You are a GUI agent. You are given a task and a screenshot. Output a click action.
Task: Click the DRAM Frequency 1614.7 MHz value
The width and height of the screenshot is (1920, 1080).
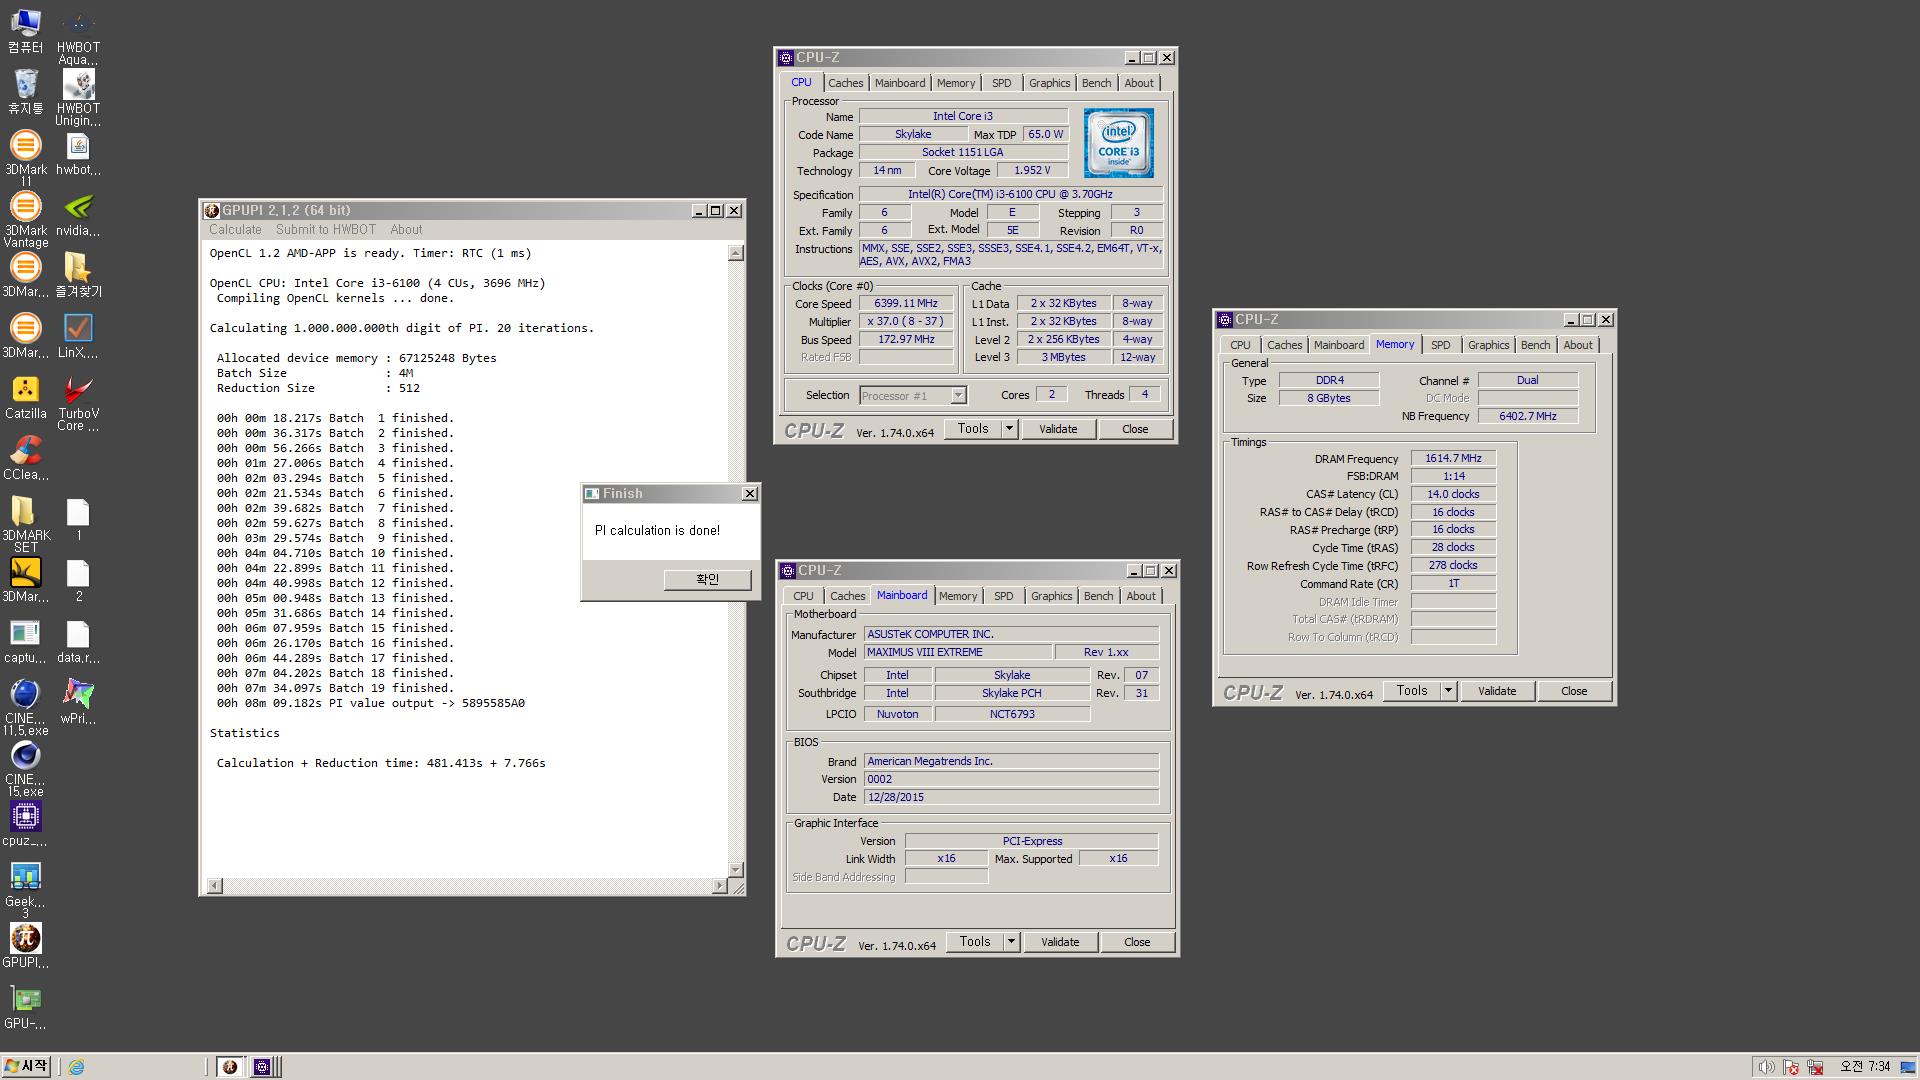point(1453,458)
